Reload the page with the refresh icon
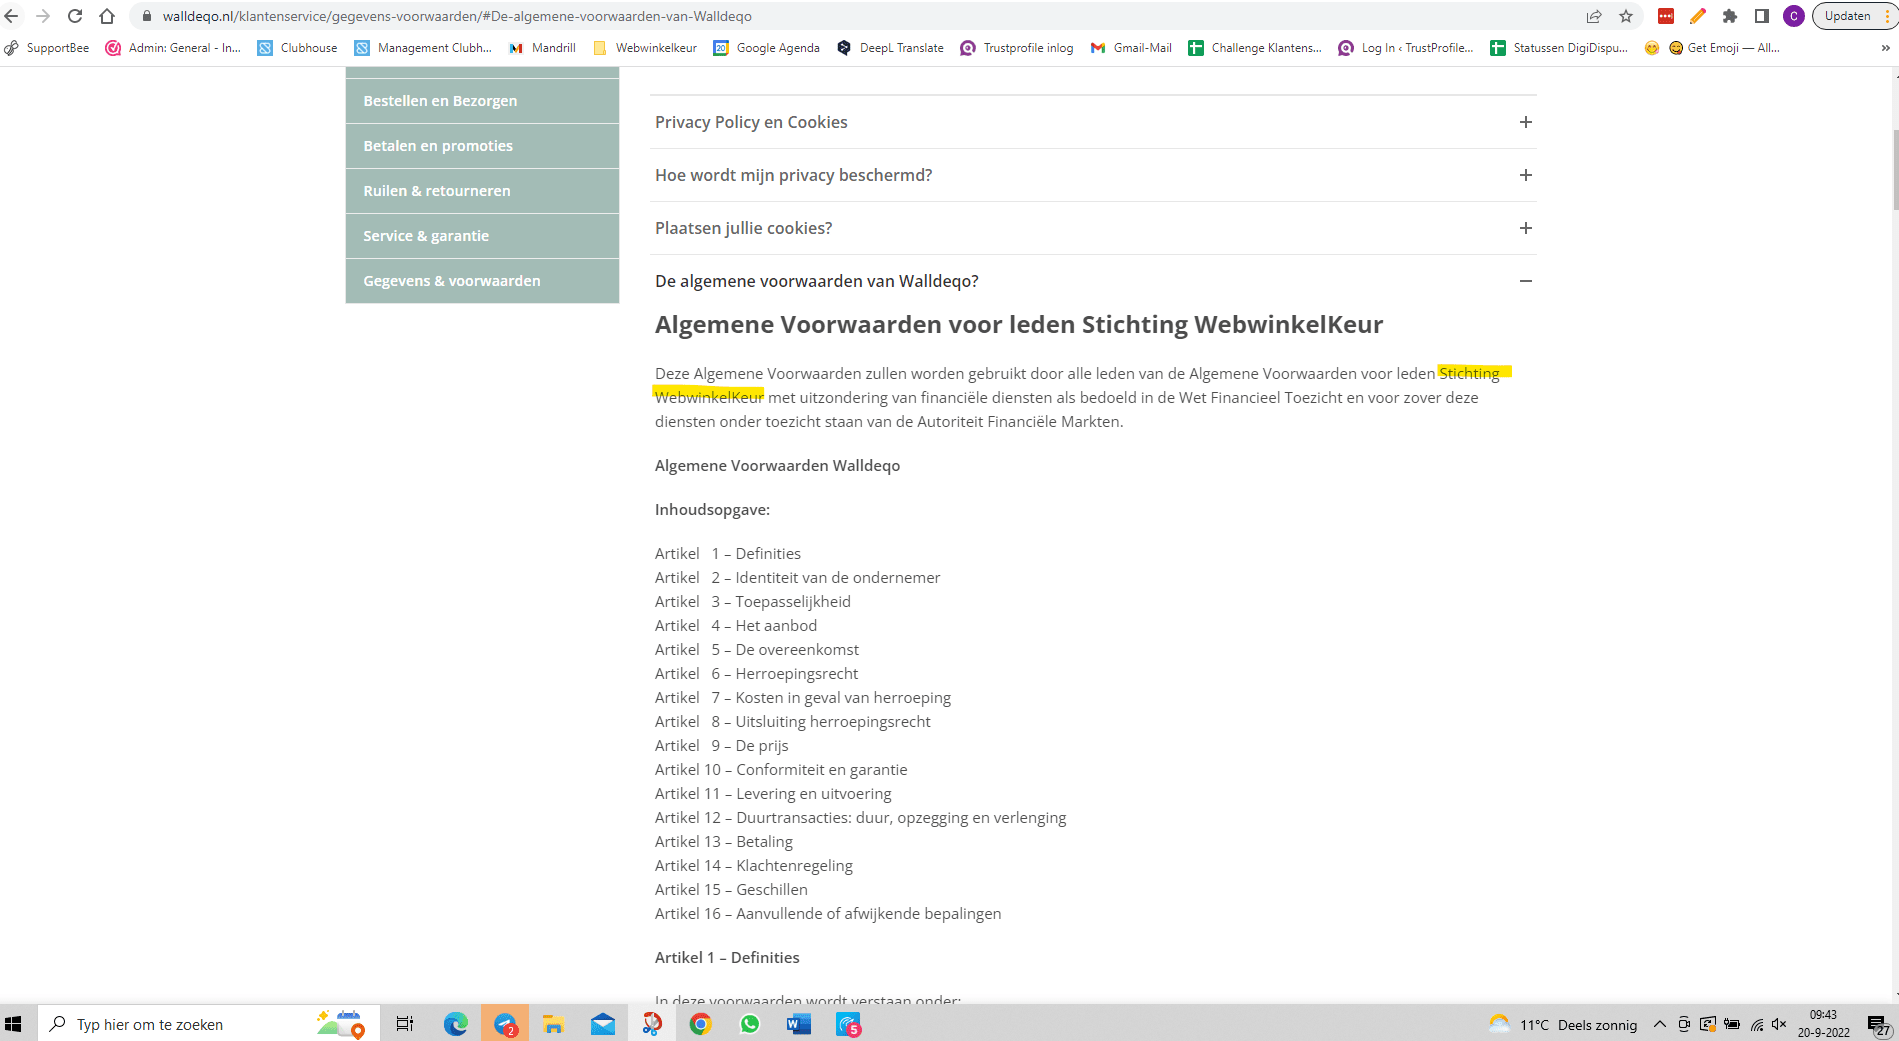The width and height of the screenshot is (1899, 1041). click(x=75, y=16)
